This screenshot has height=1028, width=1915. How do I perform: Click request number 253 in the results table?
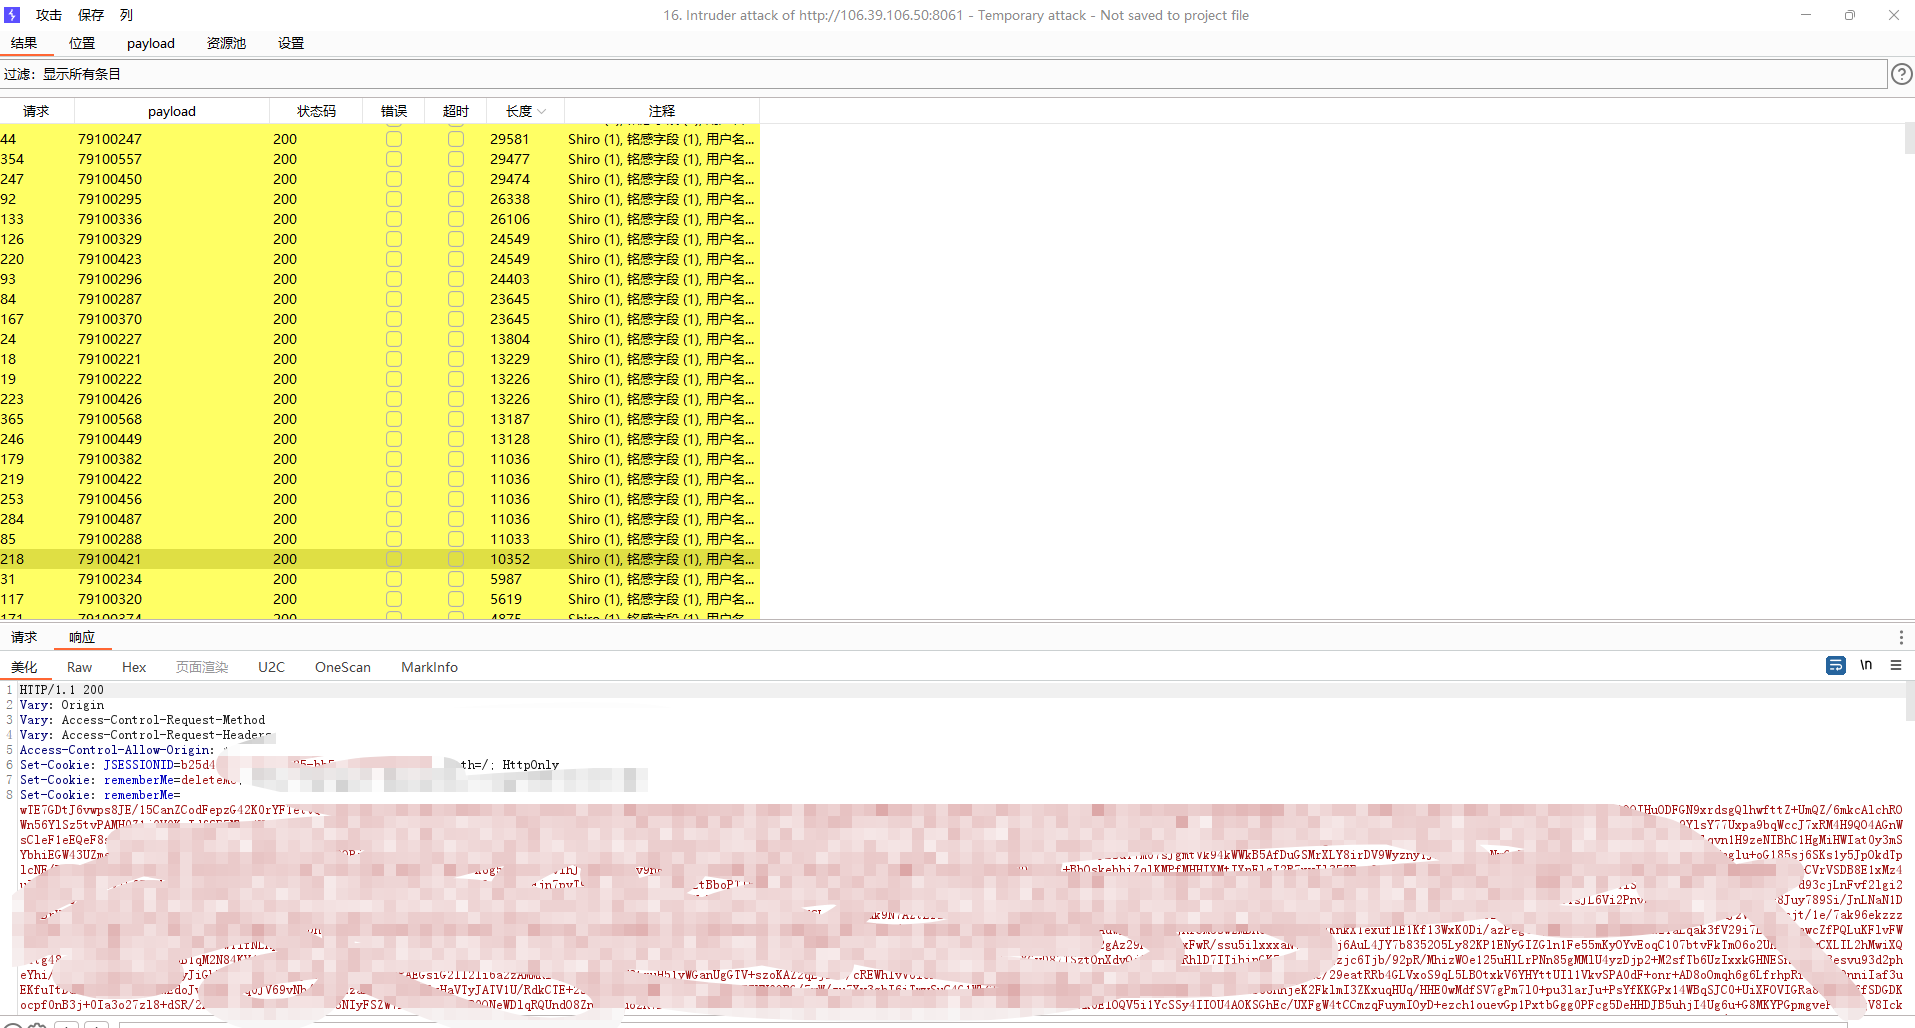pyautogui.click(x=12, y=499)
